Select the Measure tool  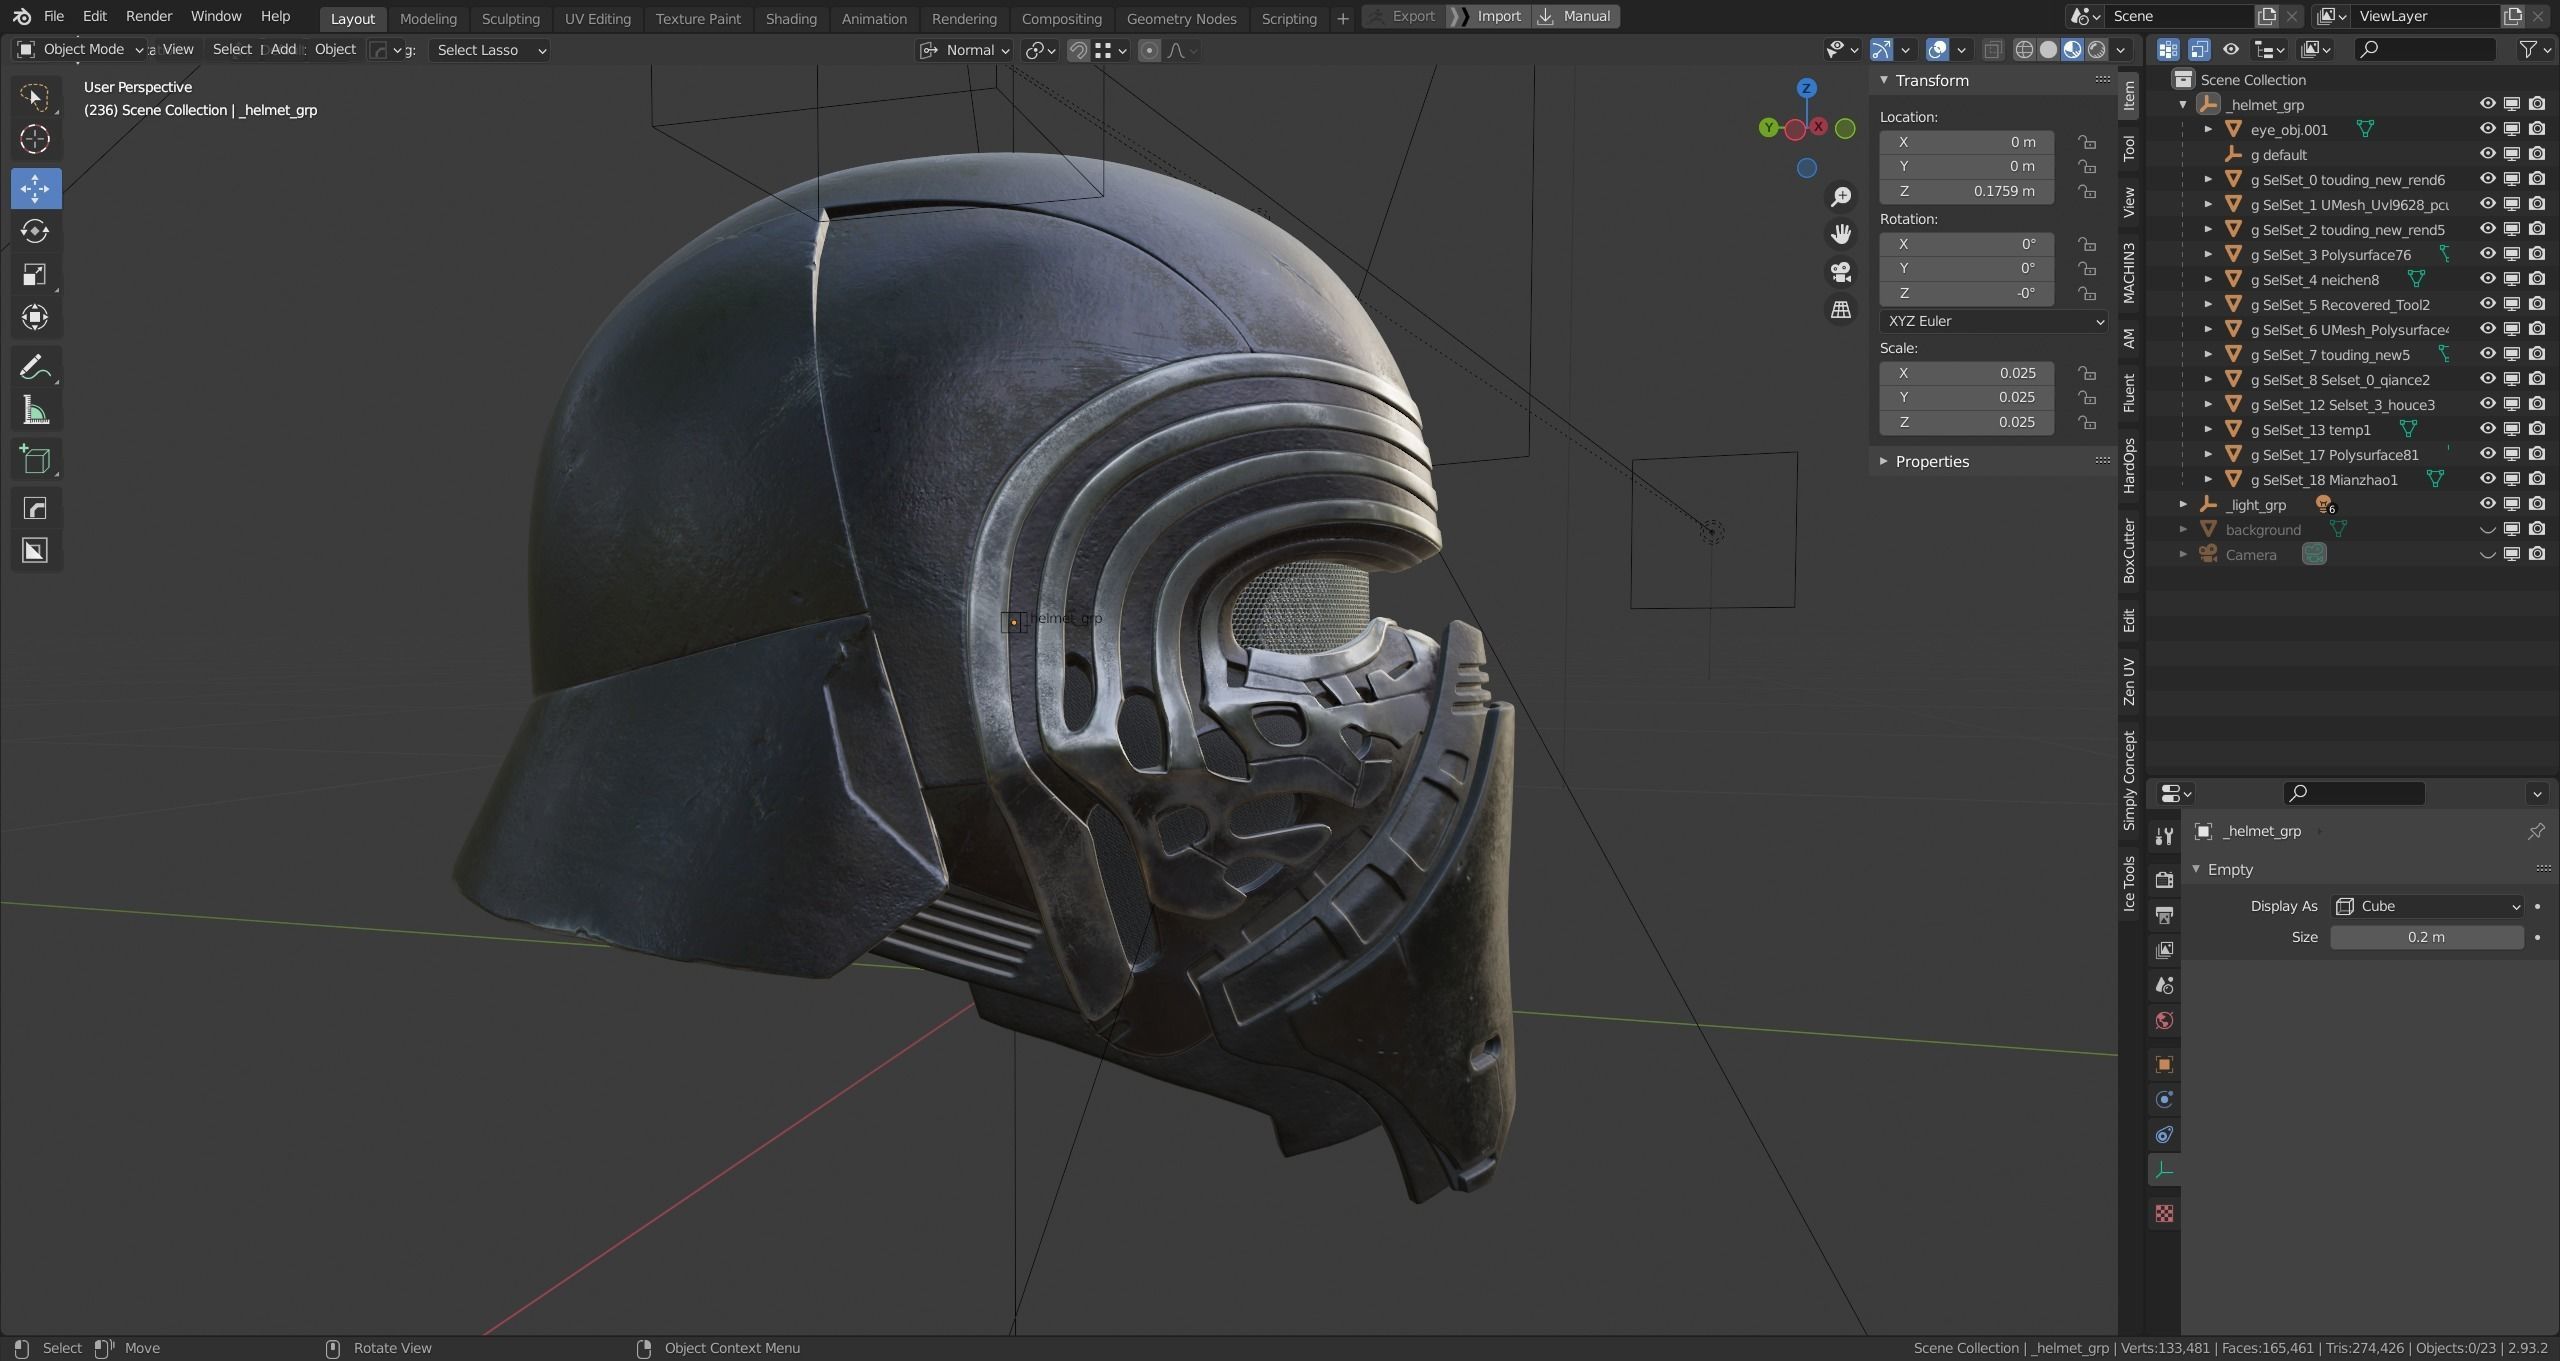tap(35, 410)
